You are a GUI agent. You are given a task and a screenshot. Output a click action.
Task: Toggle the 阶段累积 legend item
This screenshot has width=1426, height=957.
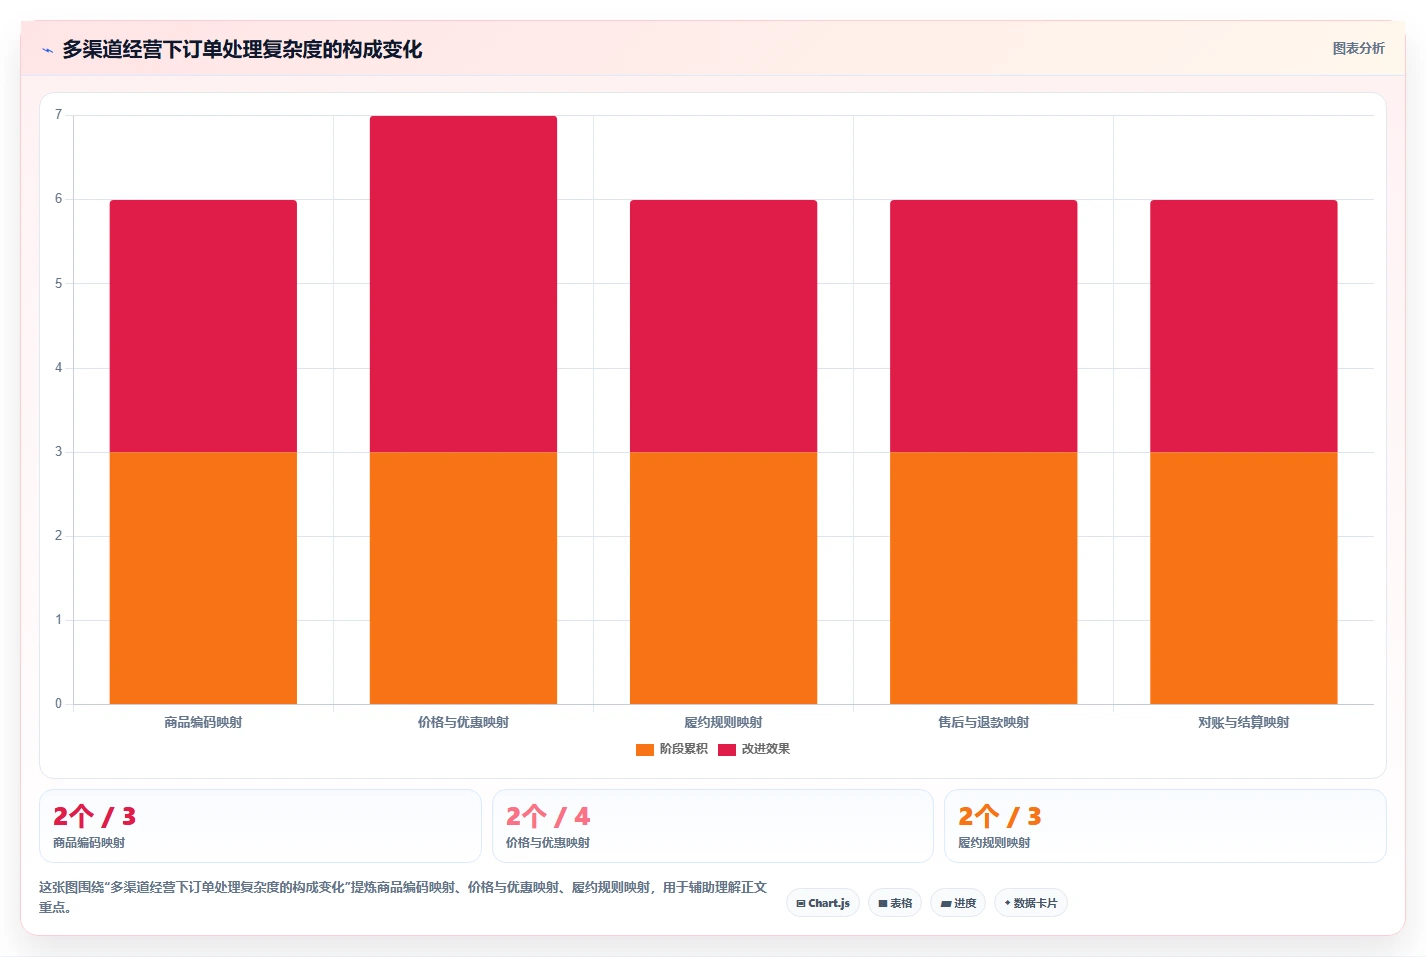pyautogui.click(x=672, y=749)
